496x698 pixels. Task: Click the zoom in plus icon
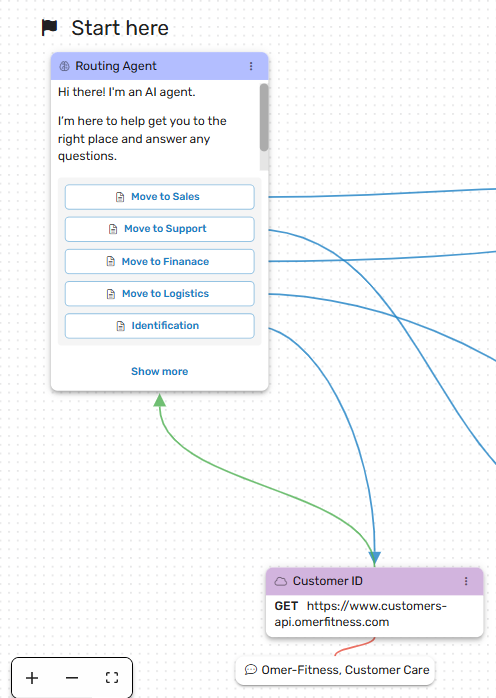coord(32,678)
